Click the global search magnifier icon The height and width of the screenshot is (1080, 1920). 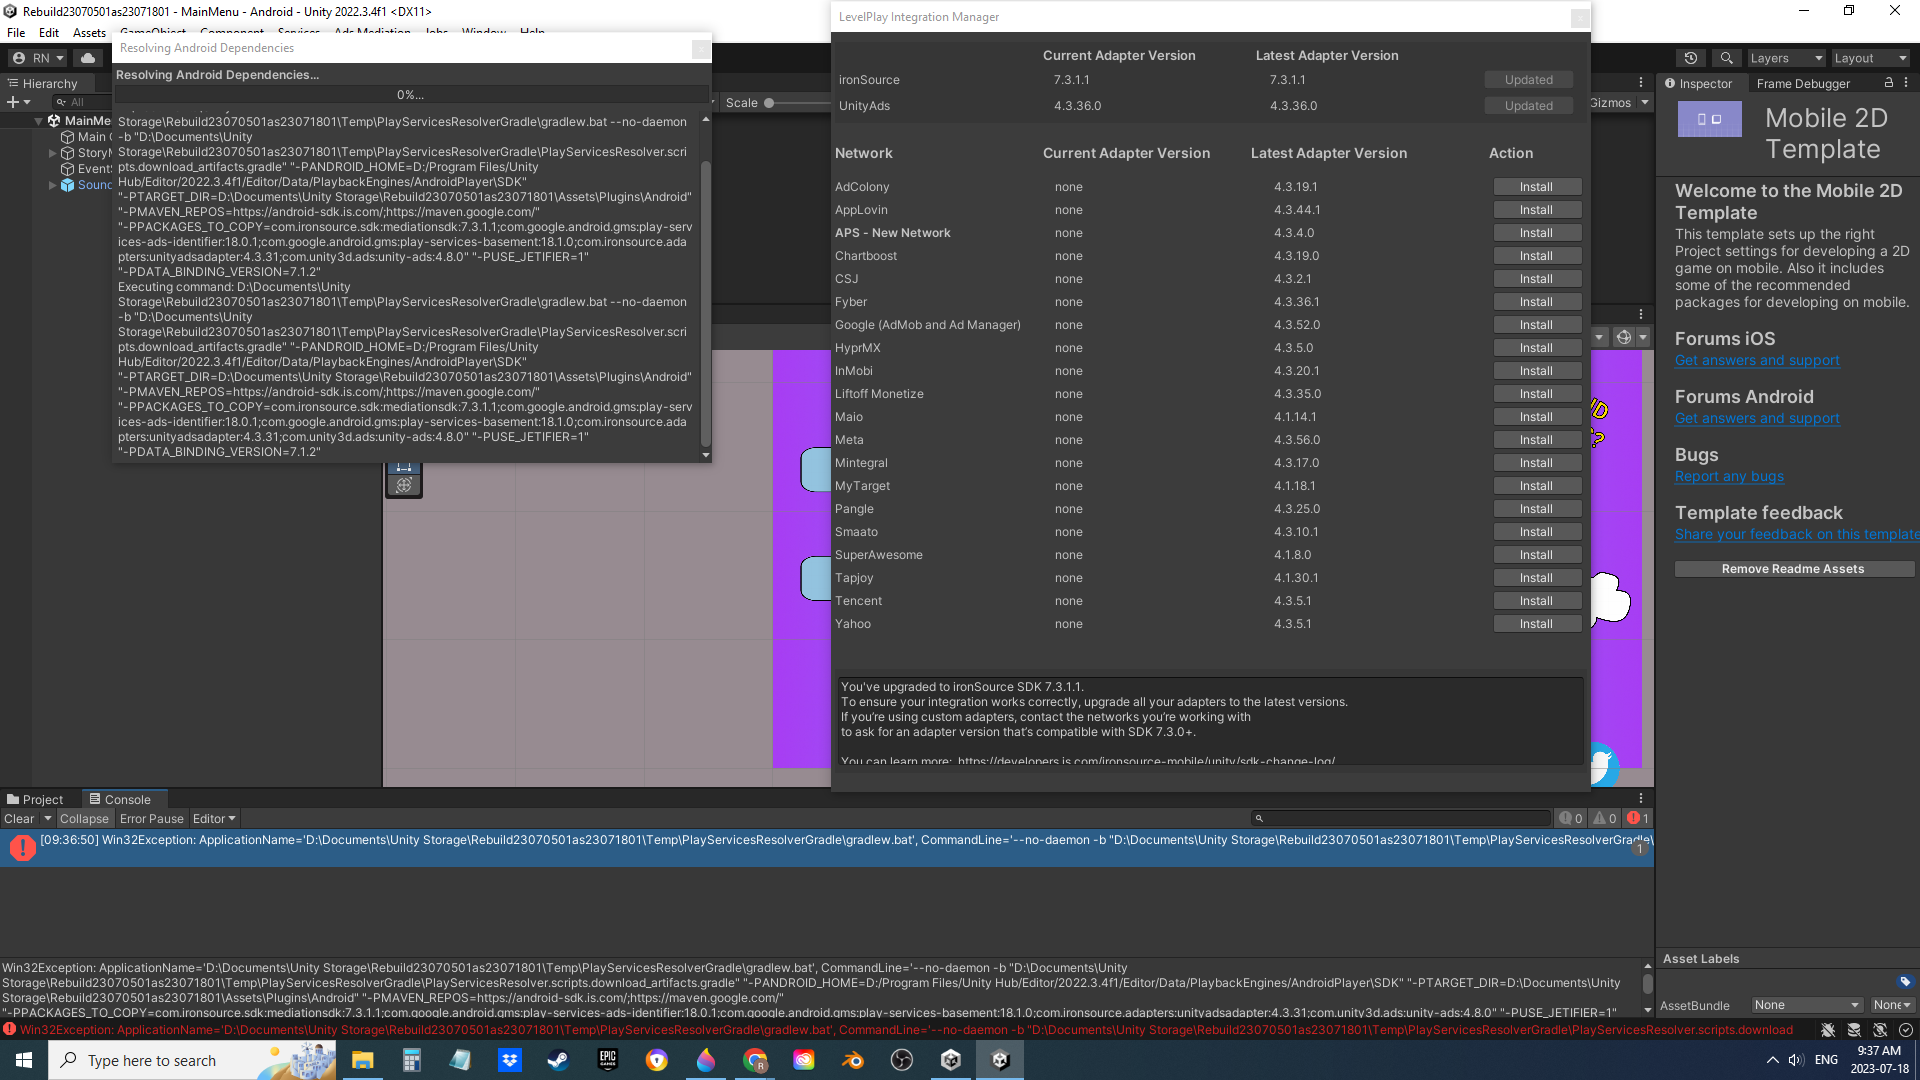[1726, 58]
